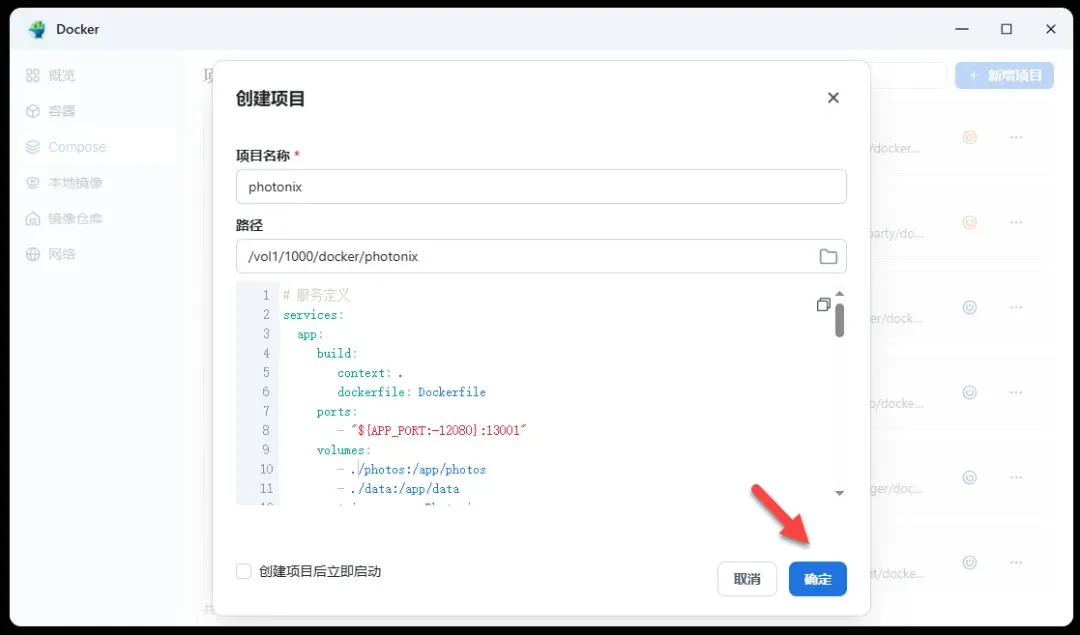Click the overview grid icon in sidebar
Viewport: 1080px width, 635px height.
[x=33, y=75]
